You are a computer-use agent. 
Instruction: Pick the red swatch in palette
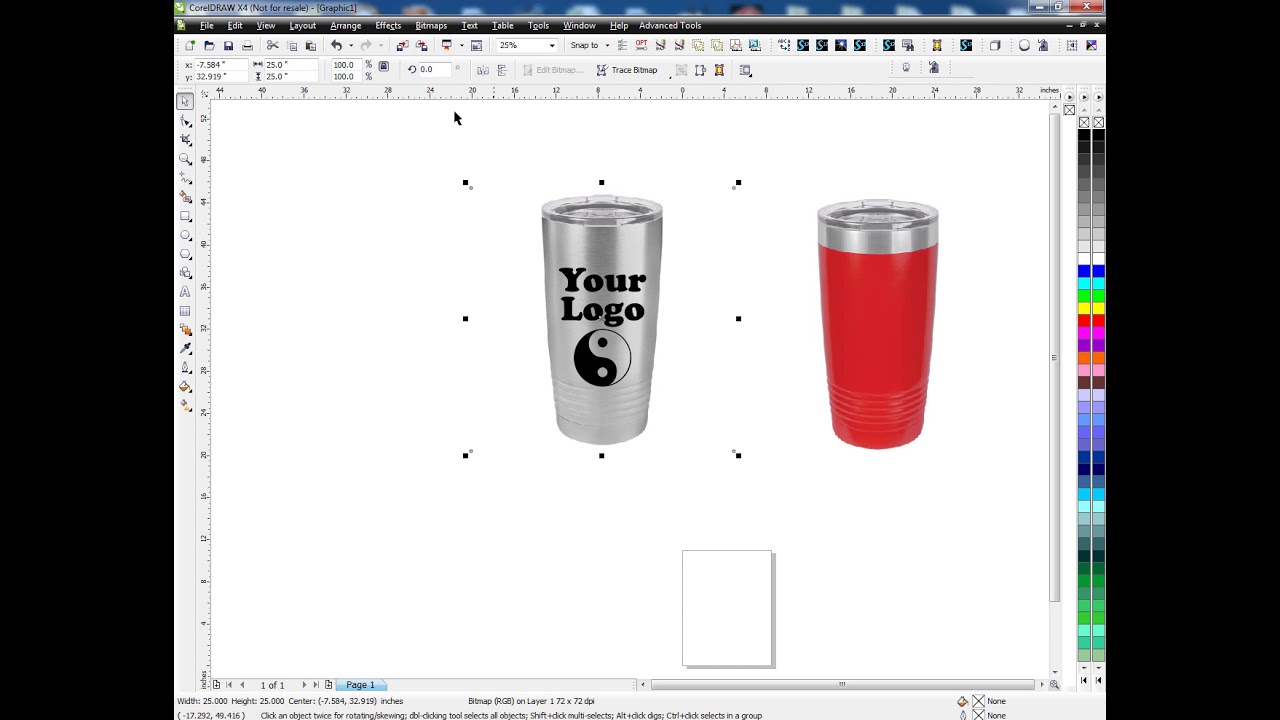point(1084,320)
